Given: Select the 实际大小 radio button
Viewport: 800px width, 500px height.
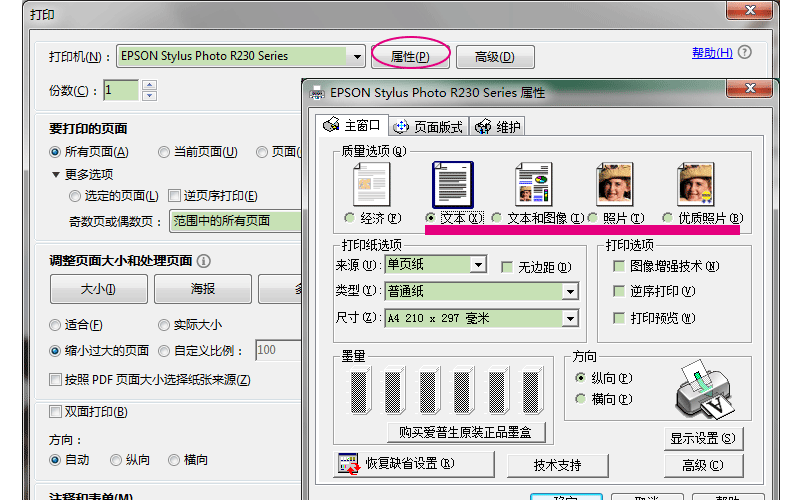Looking at the screenshot, I should (x=164, y=325).
